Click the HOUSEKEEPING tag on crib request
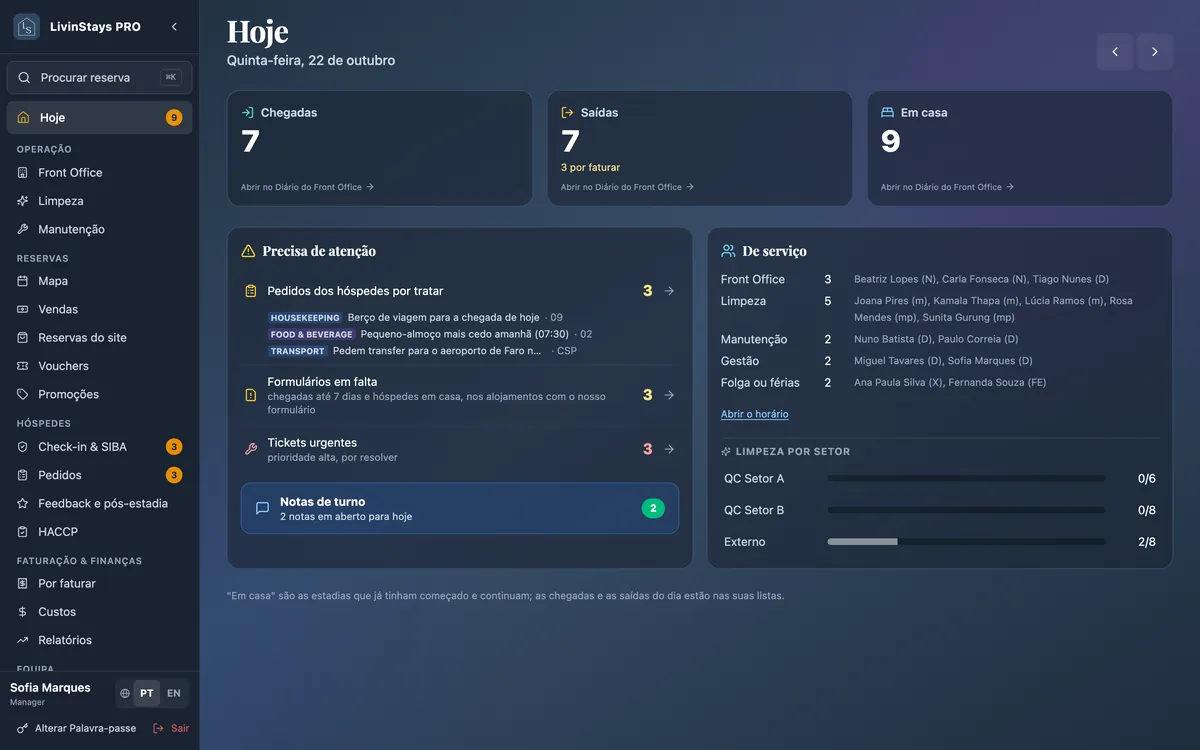The height and width of the screenshot is (750, 1200). point(306,318)
